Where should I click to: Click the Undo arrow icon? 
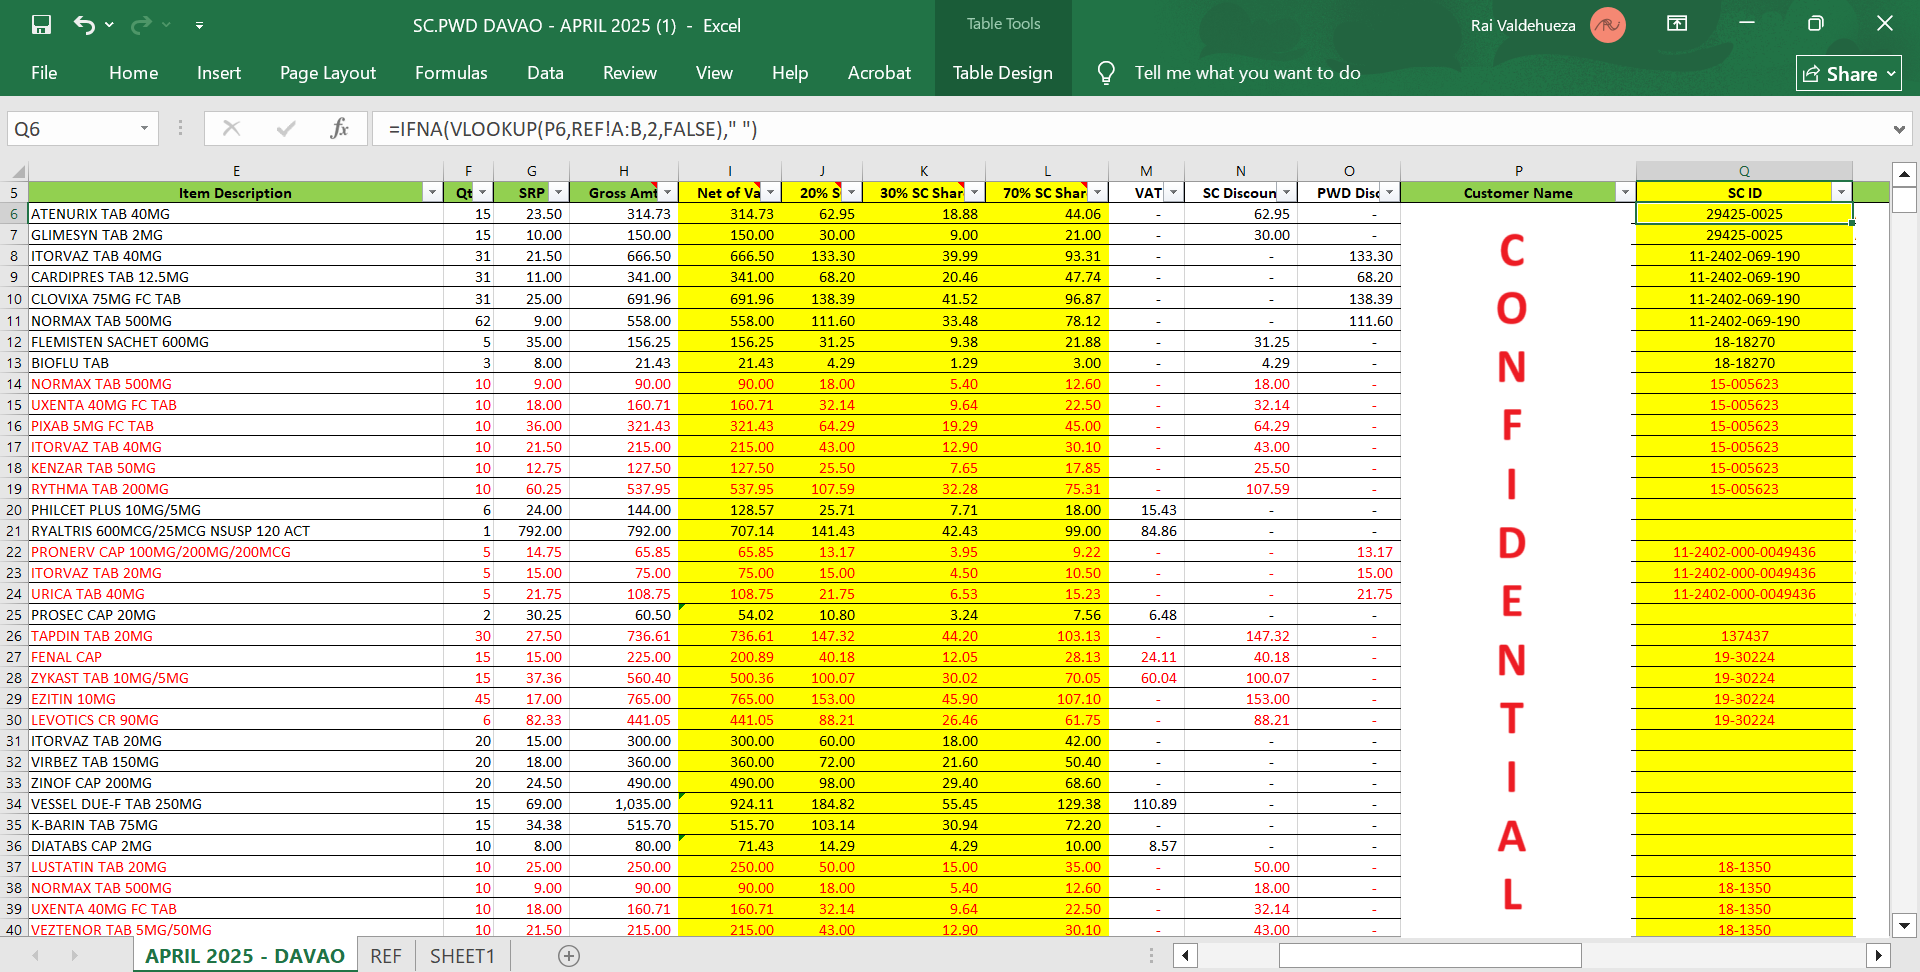(x=84, y=25)
